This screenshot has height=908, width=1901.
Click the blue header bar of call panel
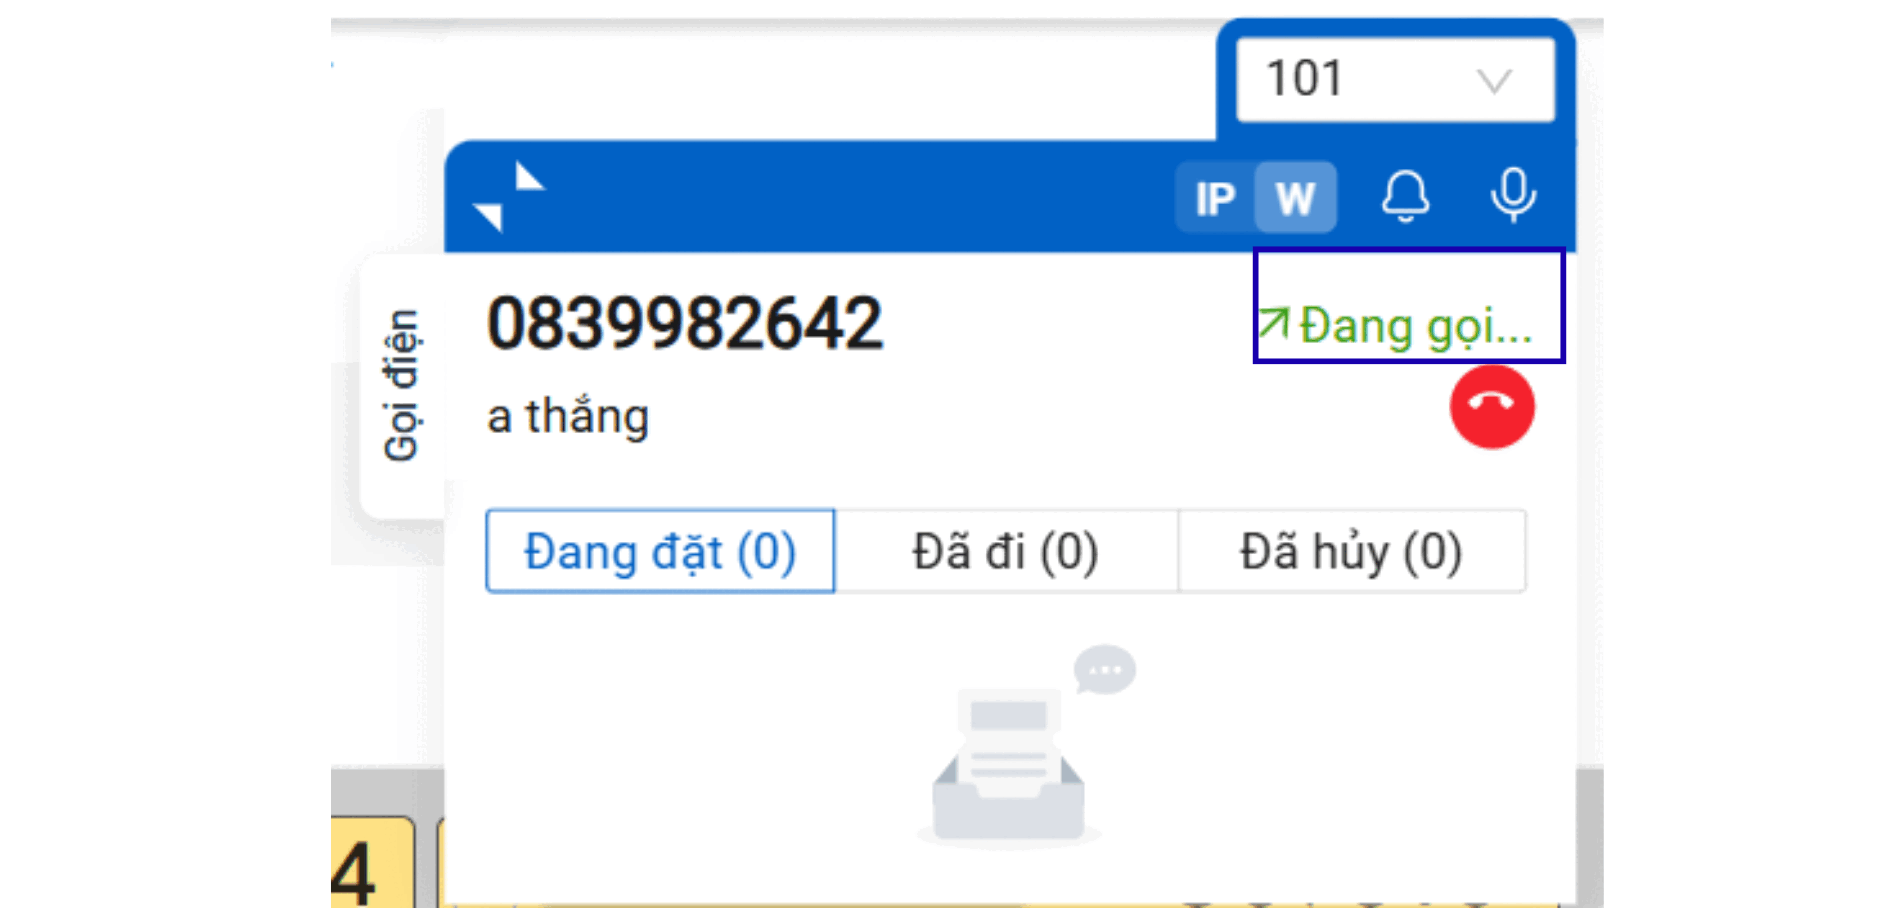click(x=850, y=197)
